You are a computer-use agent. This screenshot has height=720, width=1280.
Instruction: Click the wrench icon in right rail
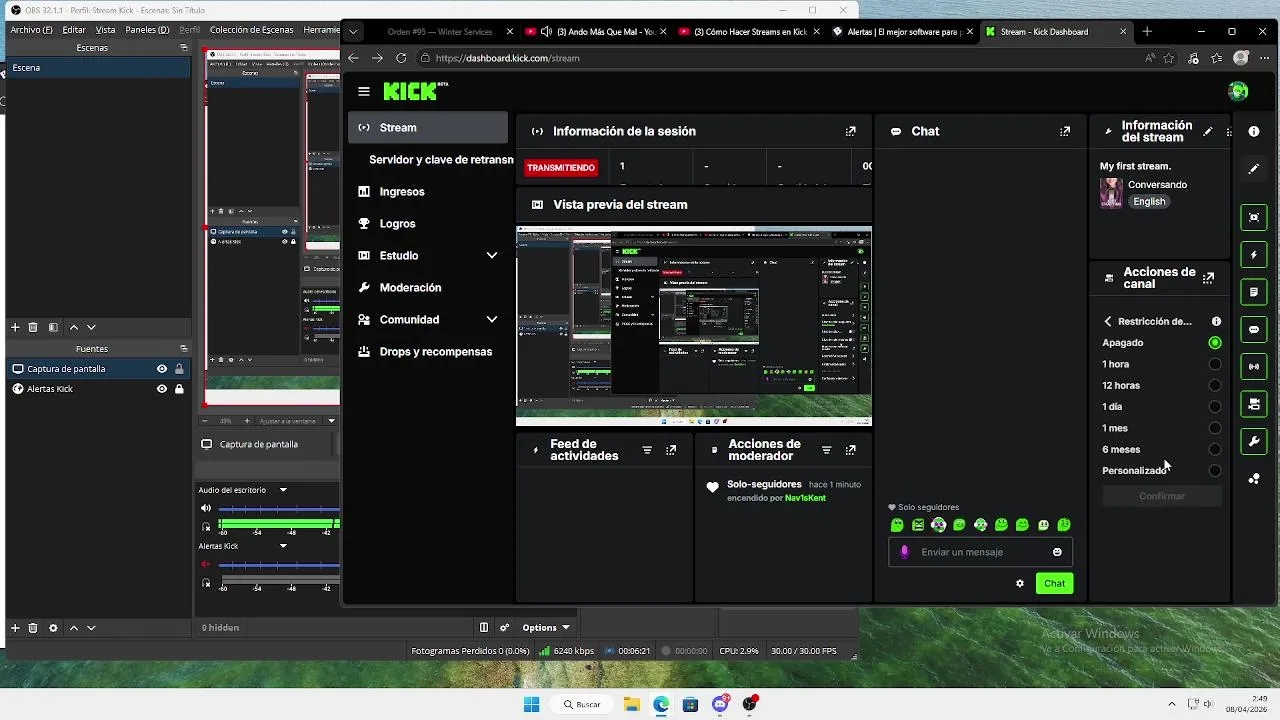point(1254,441)
